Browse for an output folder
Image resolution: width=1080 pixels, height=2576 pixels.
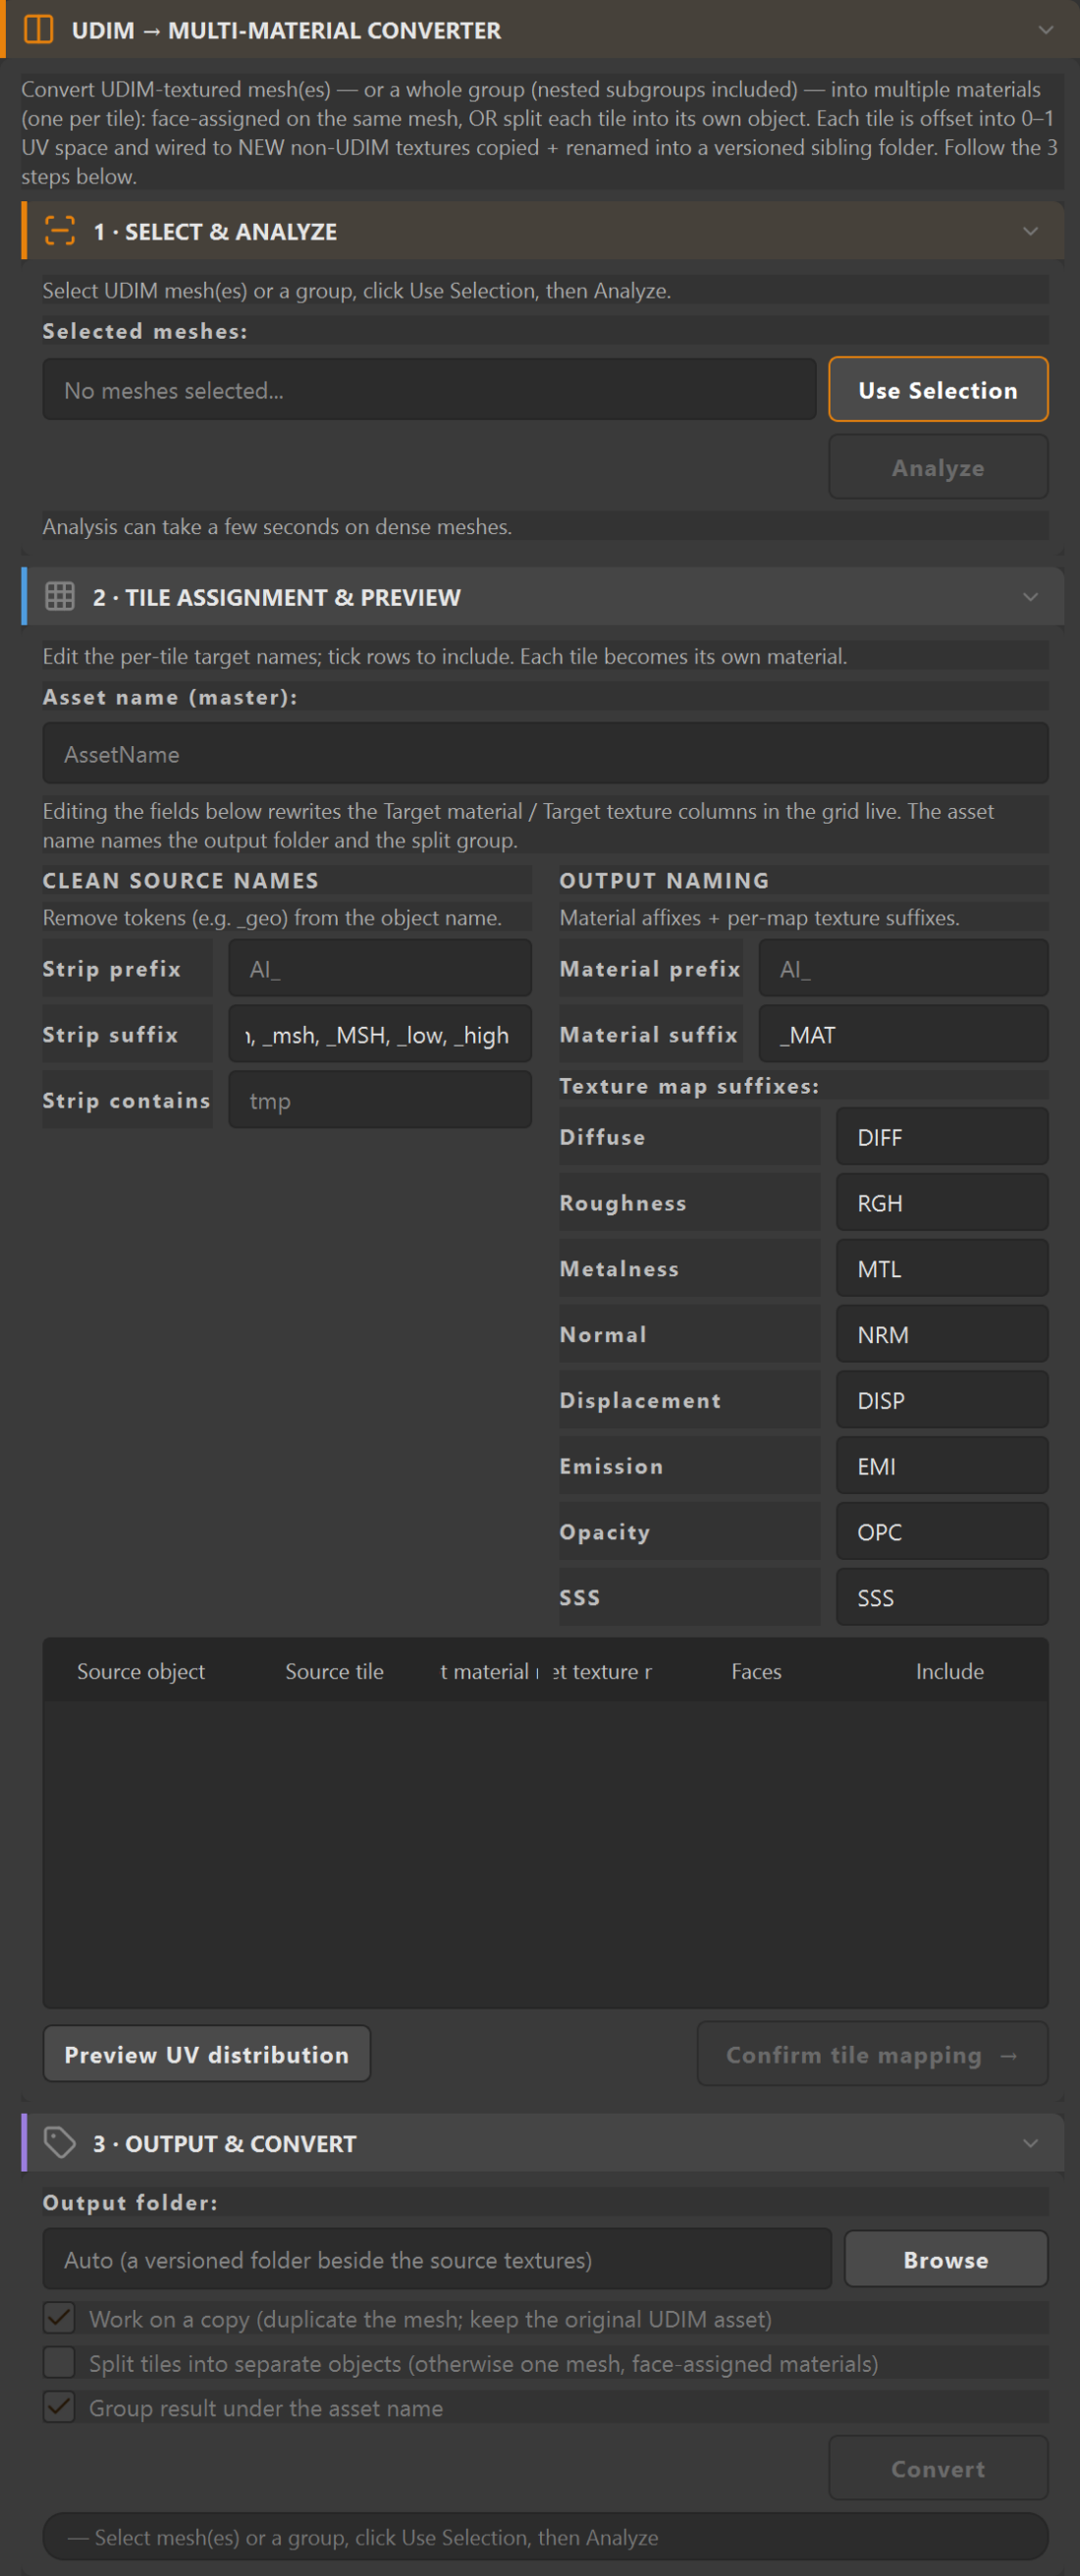tap(946, 2259)
